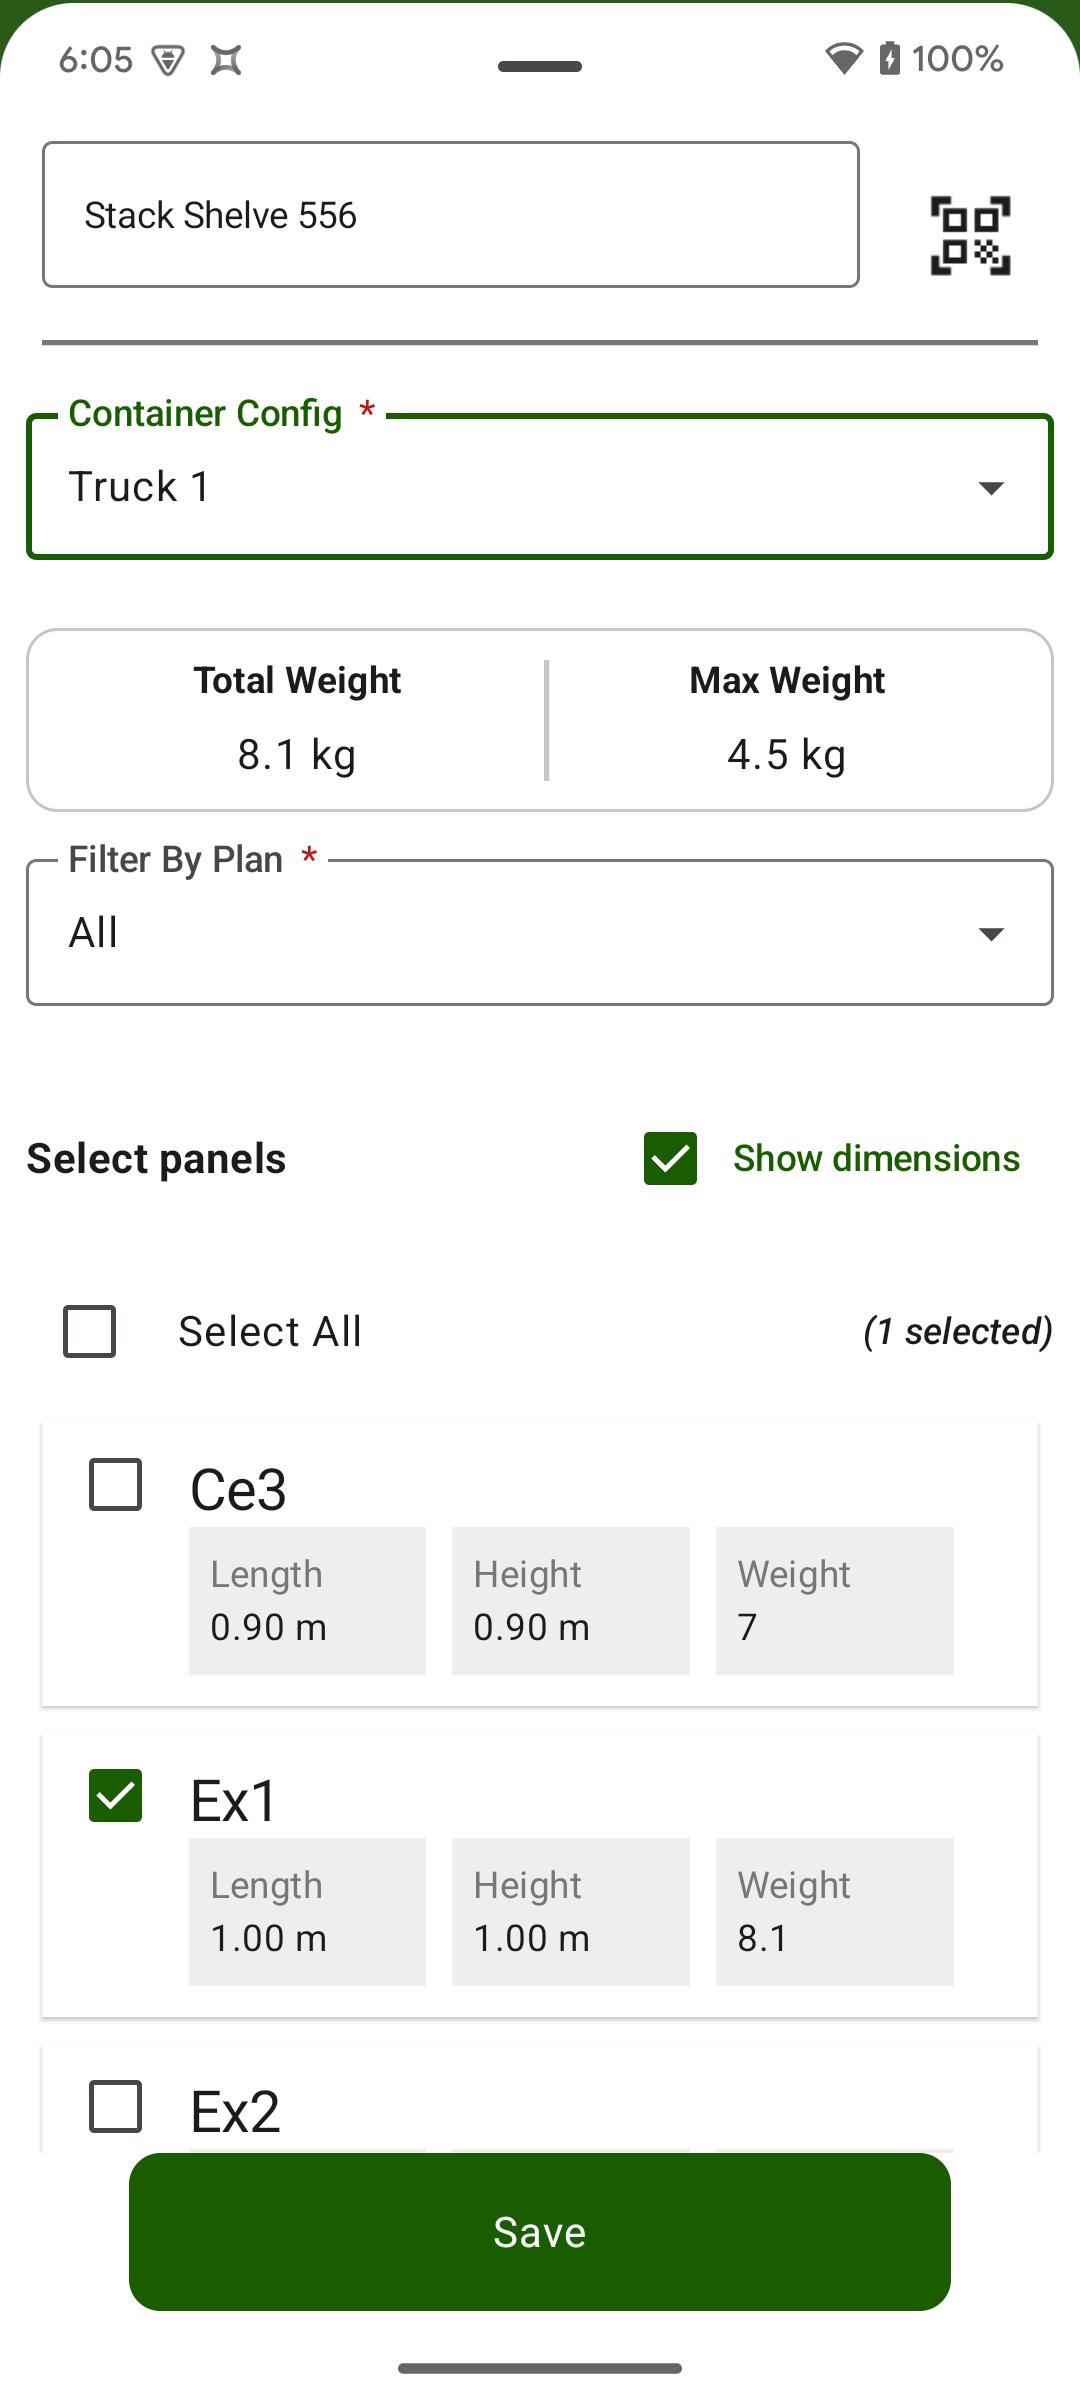Viewport: 1080px width, 2400px height.
Task: Tap the Ex1 Weight 8.1 cell
Action: (x=835, y=1912)
